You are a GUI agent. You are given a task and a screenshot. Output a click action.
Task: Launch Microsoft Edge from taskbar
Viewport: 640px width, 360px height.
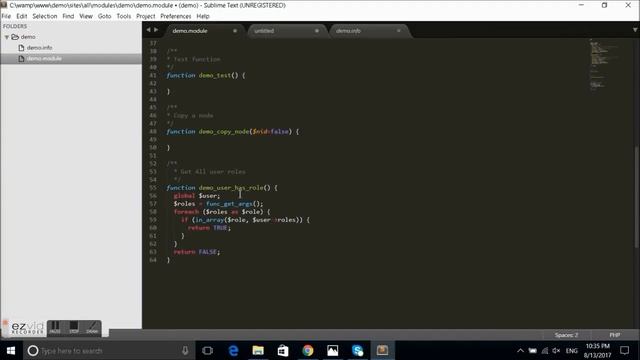click(x=233, y=351)
